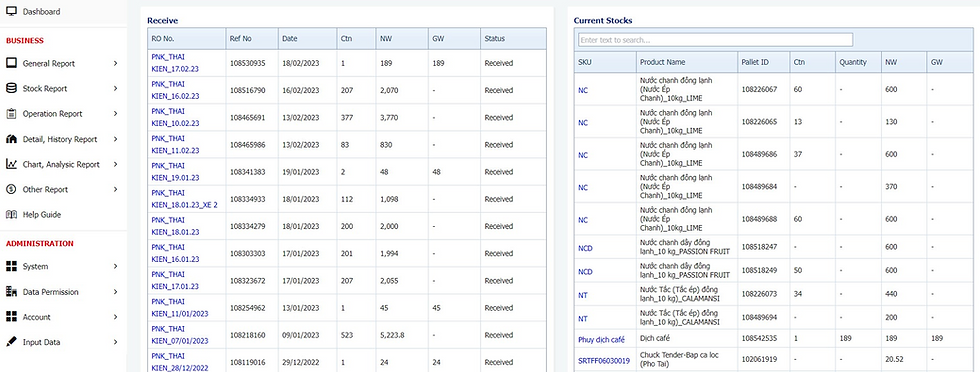Open receive order PNK_THAI KIEN_16.02.23
The image size is (980, 372).
(175, 91)
